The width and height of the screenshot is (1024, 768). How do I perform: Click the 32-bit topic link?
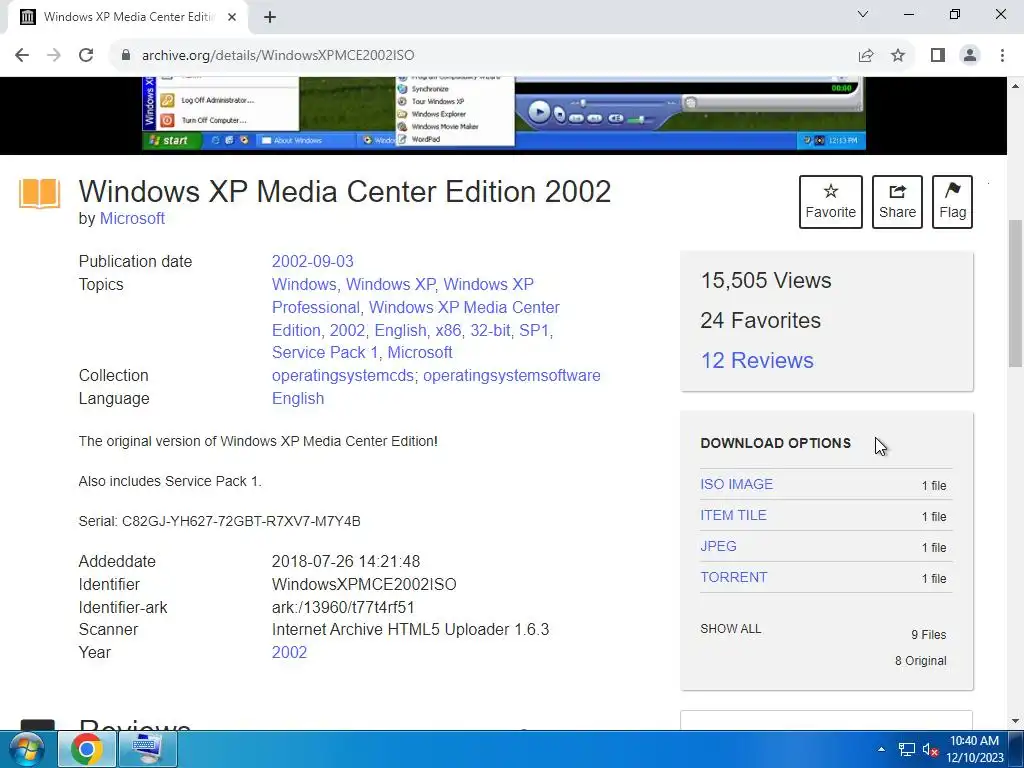pos(490,330)
